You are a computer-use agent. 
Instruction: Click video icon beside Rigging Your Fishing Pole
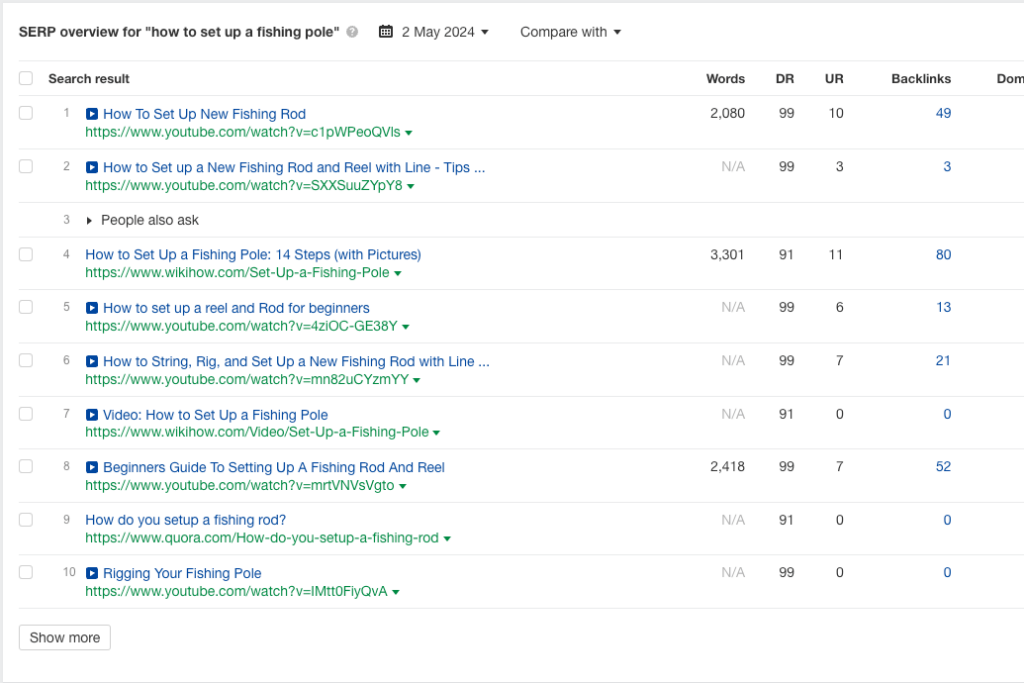pos(92,574)
